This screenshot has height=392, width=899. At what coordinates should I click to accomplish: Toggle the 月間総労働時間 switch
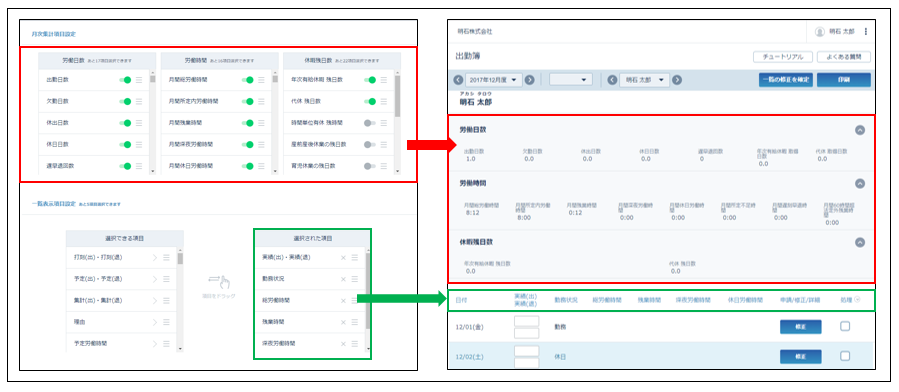248,80
